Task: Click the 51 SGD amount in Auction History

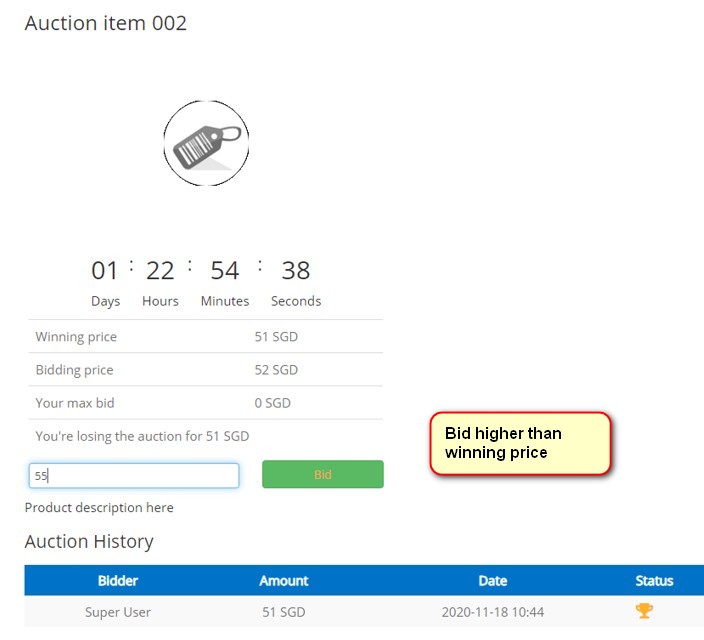Action: click(x=284, y=611)
